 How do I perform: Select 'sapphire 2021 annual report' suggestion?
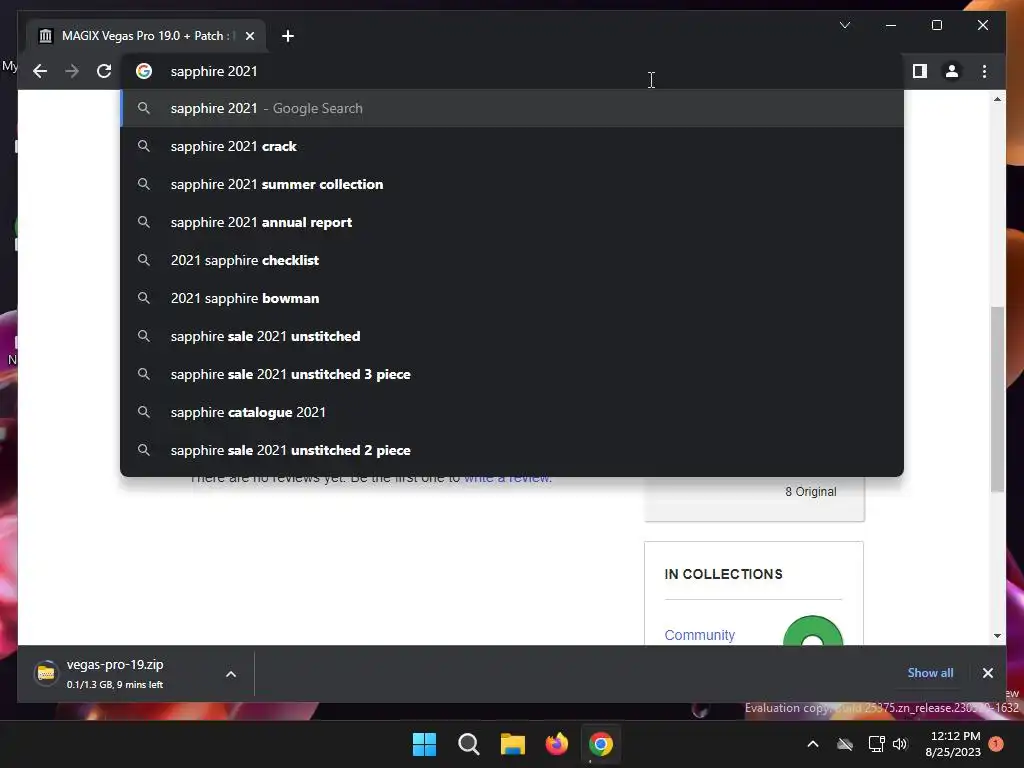[x=512, y=222]
